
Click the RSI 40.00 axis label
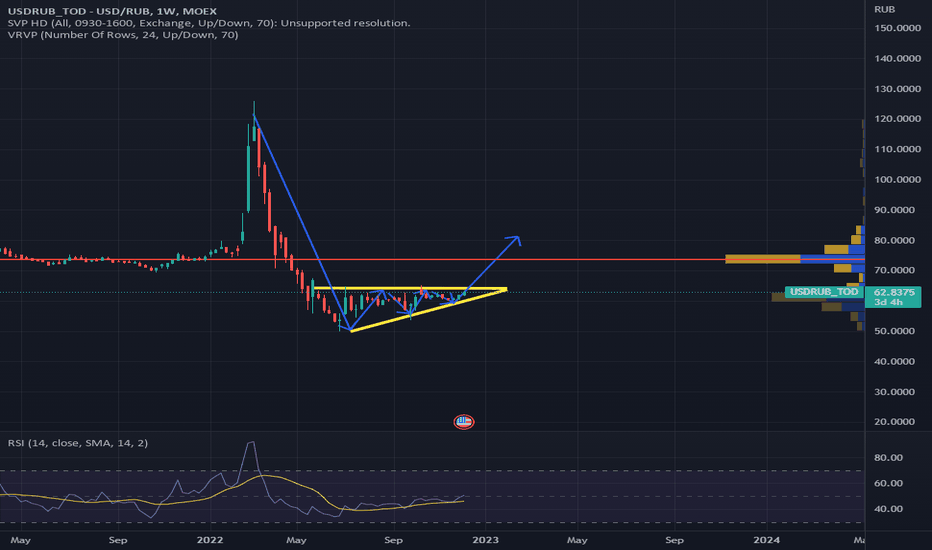click(888, 509)
